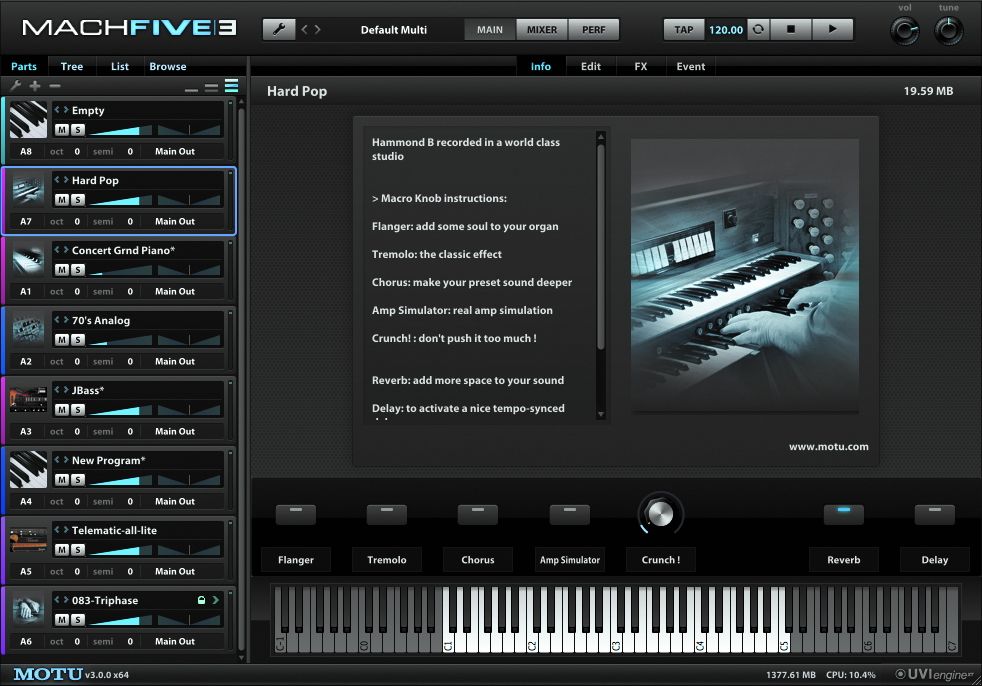This screenshot has height=686, width=982.
Task: Click the master vol knob
Action: click(904, 31)
